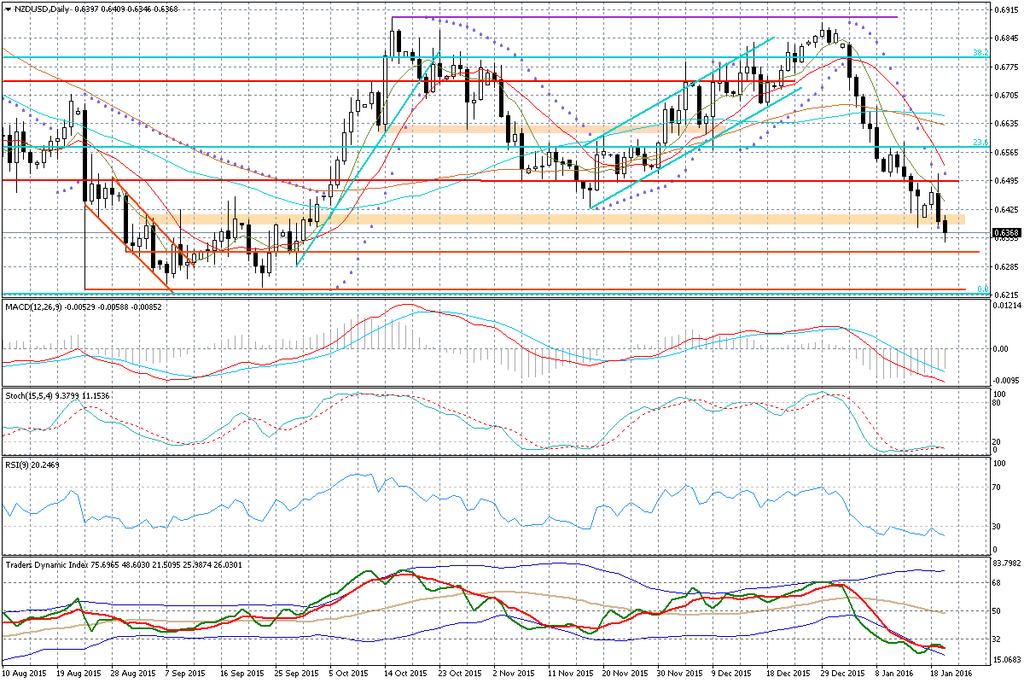Click the 16 Sep 2015 date label
1024x683 pixels.
click(x=242, y=673)
